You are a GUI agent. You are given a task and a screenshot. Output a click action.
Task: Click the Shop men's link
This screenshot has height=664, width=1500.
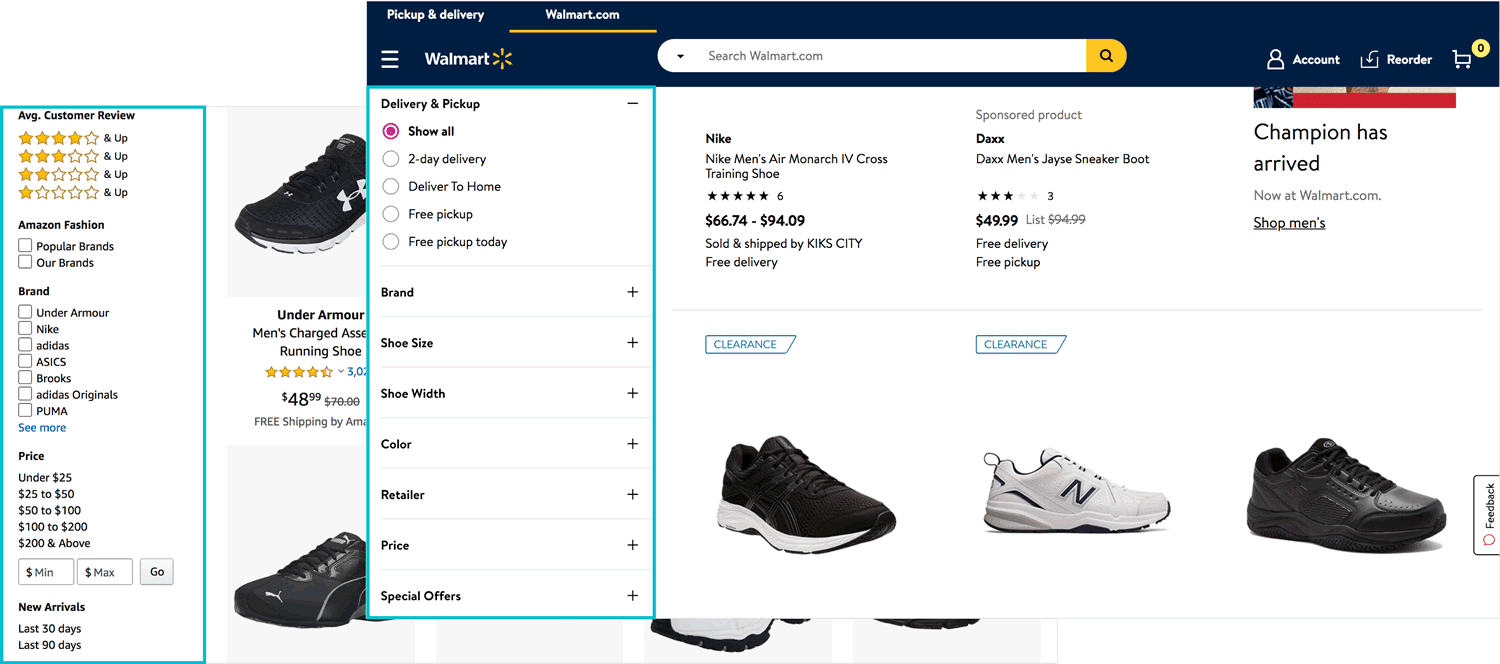1289,223
